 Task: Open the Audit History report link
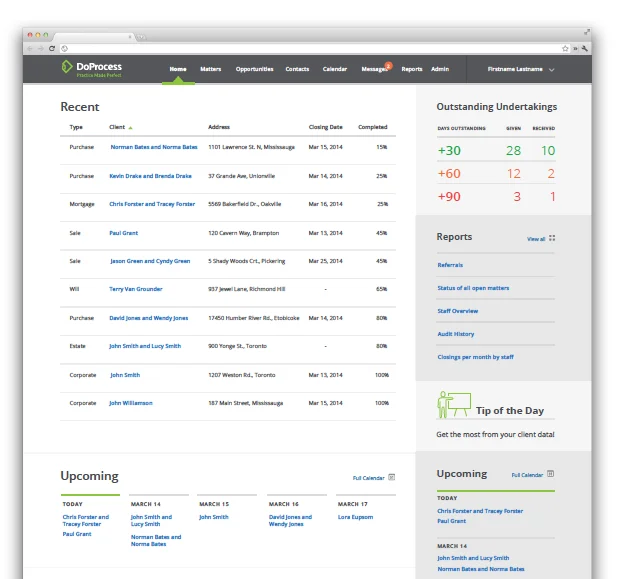click(x=456, y=334)
